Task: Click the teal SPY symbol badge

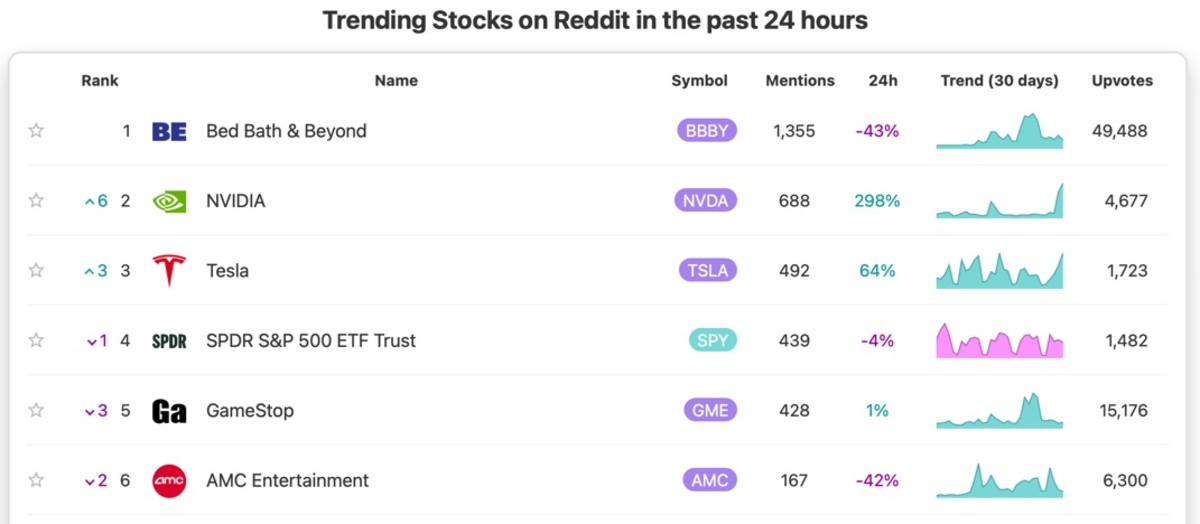Action: click(x=712, y=341)
